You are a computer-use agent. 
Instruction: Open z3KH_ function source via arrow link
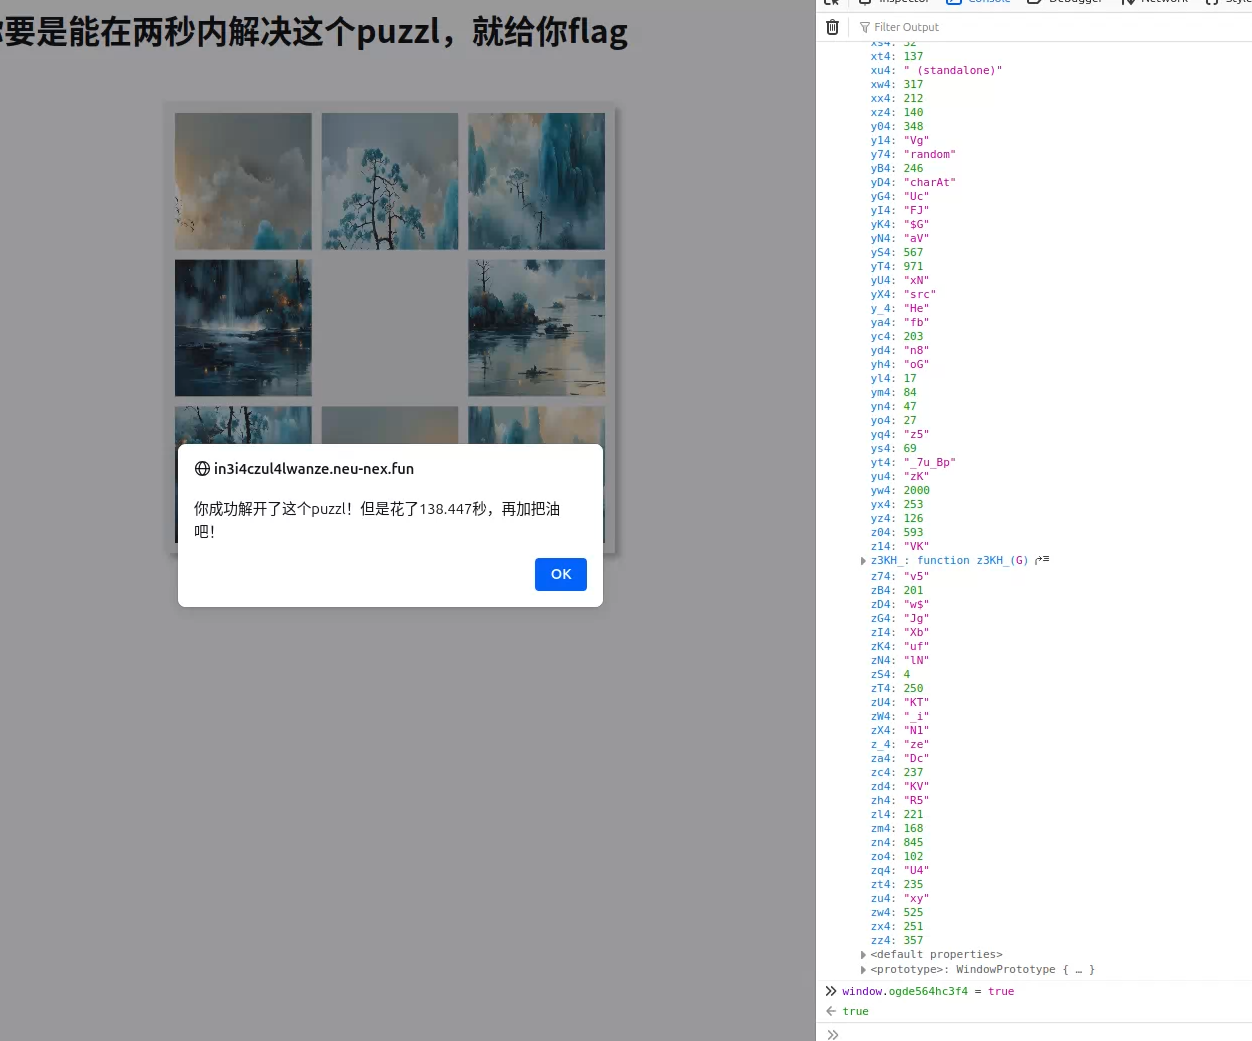[x=1040, y=560]
